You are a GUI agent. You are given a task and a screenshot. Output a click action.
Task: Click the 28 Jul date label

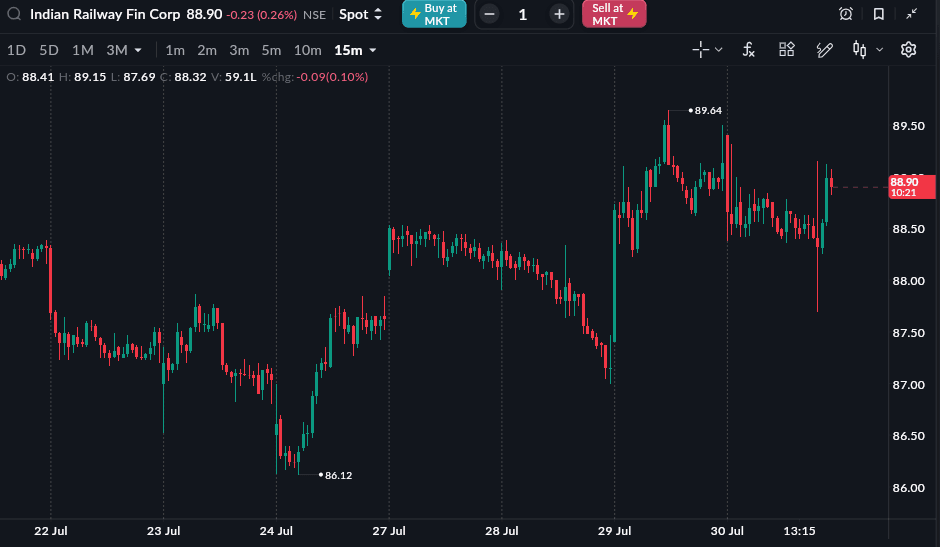(502, 531)
